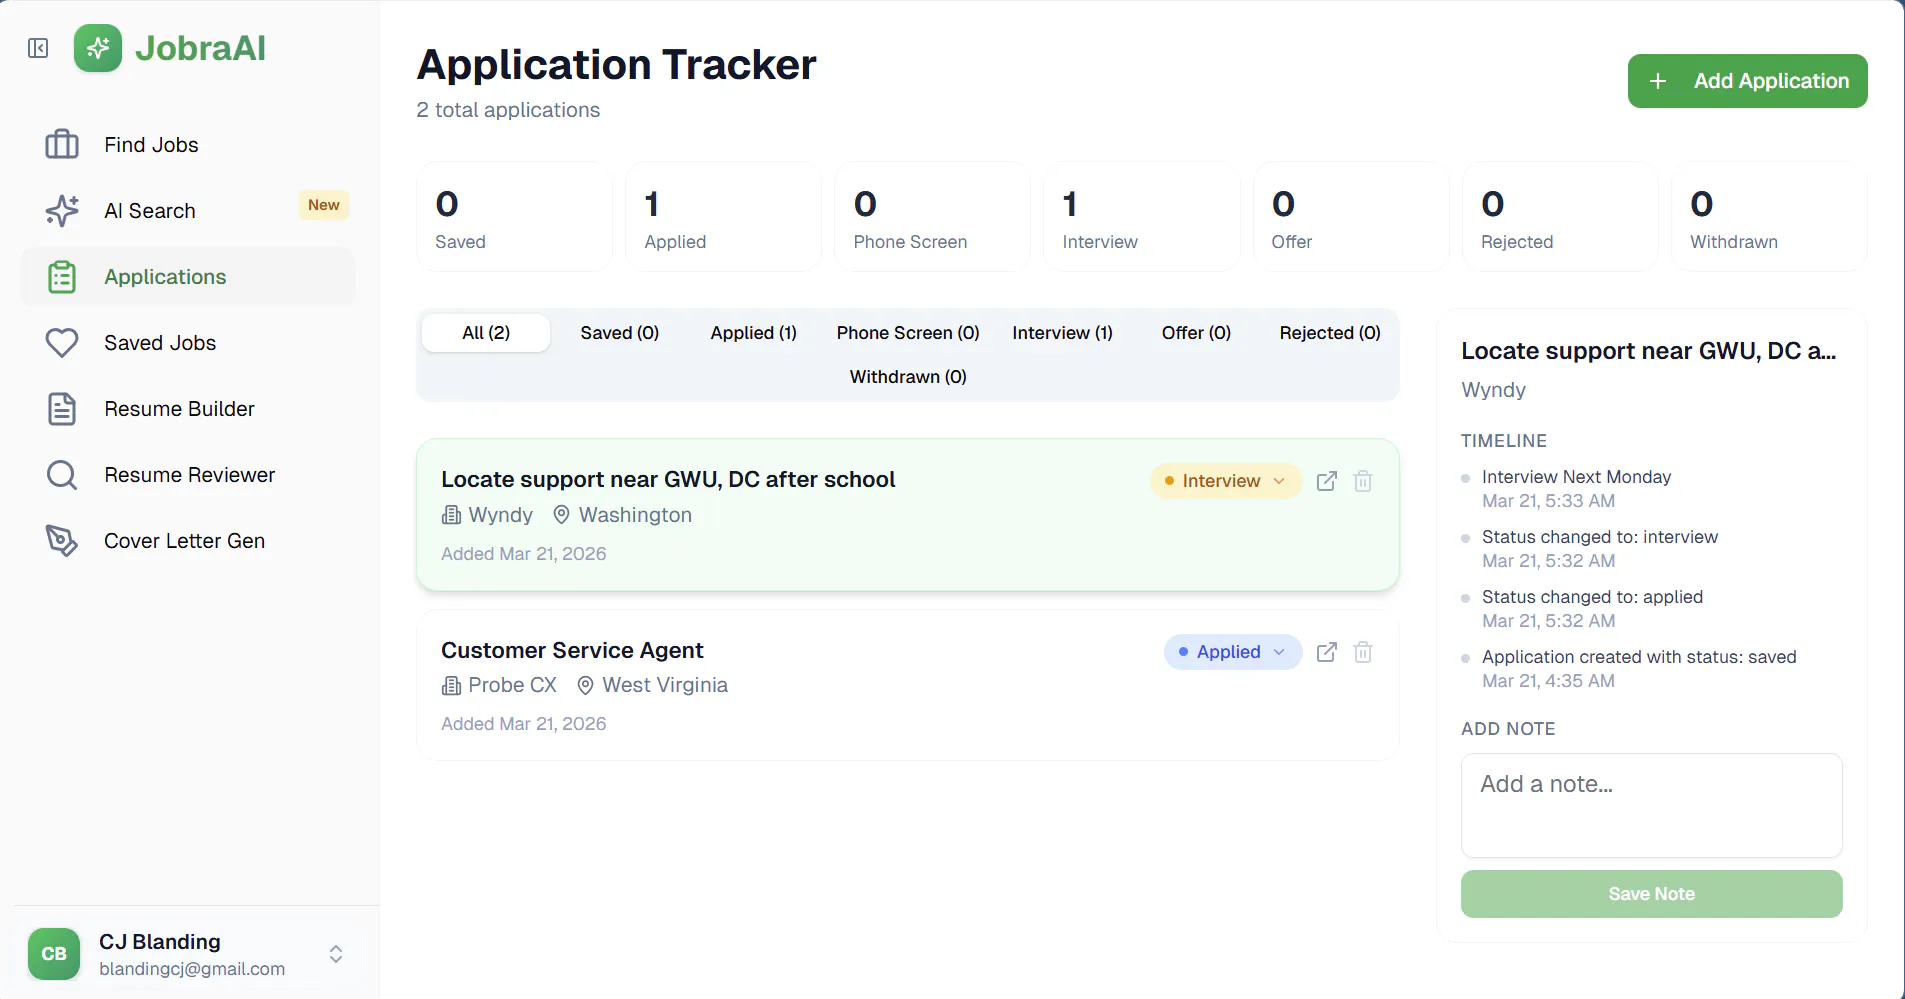Click the 2 total applications text
Image resolution: width=1905 pixels, height=999 pixels.
coord(508,110)
